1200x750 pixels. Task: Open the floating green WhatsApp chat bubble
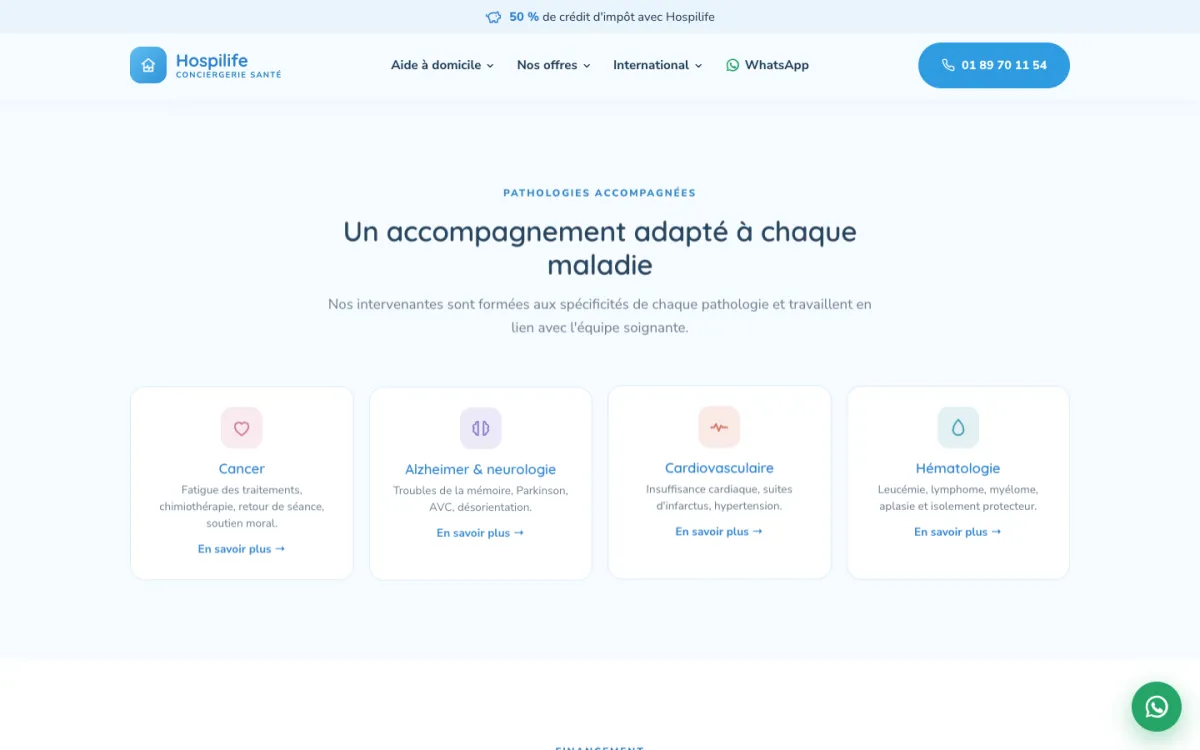tap(1156, 707)
